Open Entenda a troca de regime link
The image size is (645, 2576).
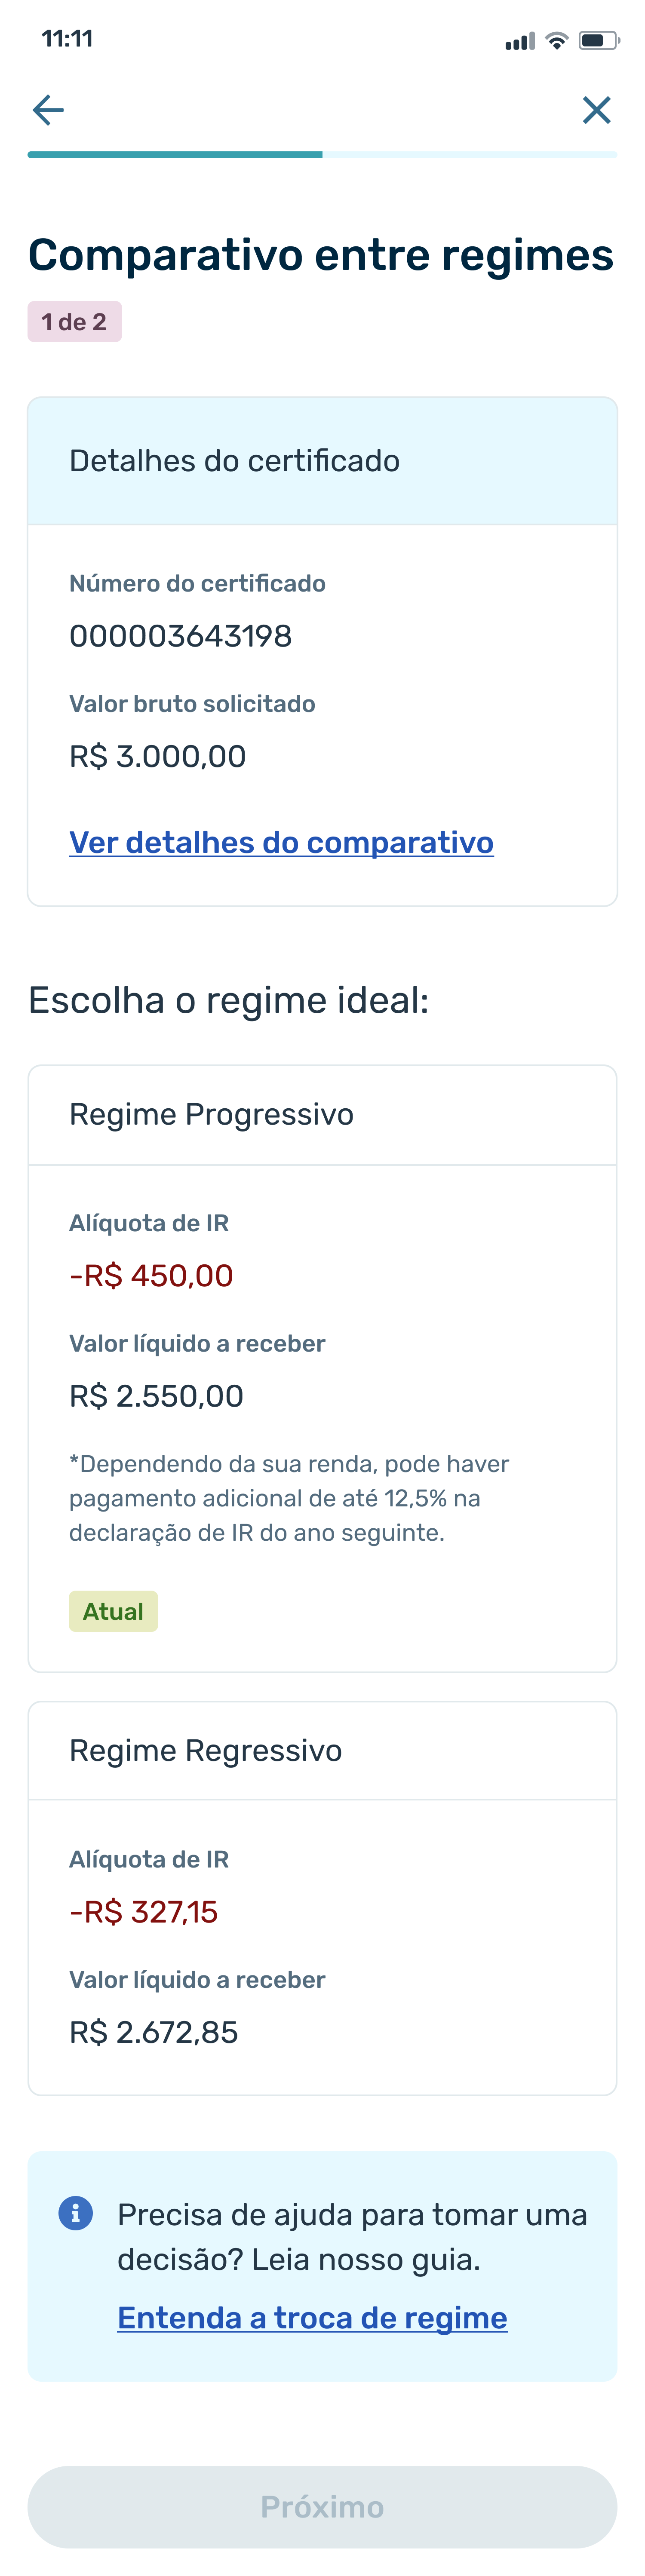pos(312,2317)
